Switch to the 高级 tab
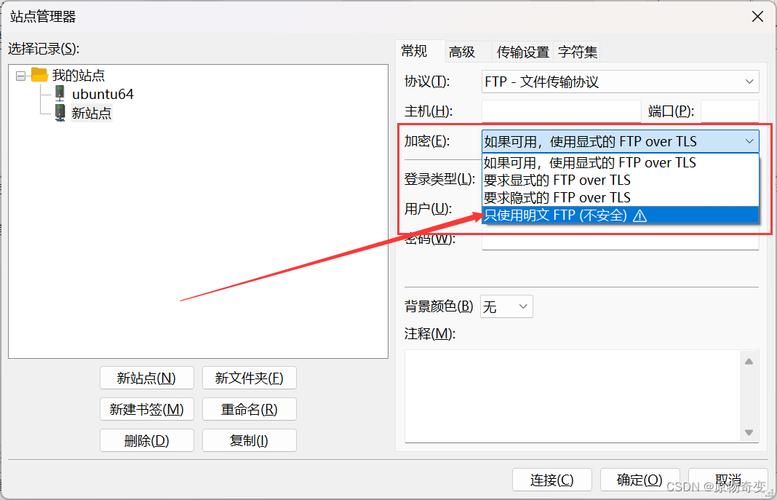777x500 pixels. (462, 52)
